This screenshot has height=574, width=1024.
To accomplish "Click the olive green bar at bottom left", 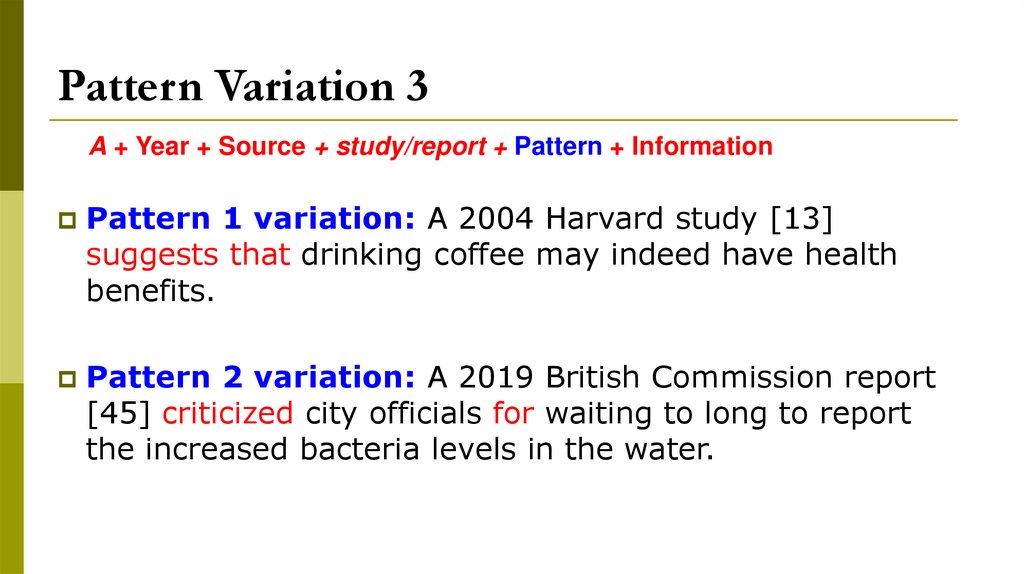I will 11,478.
